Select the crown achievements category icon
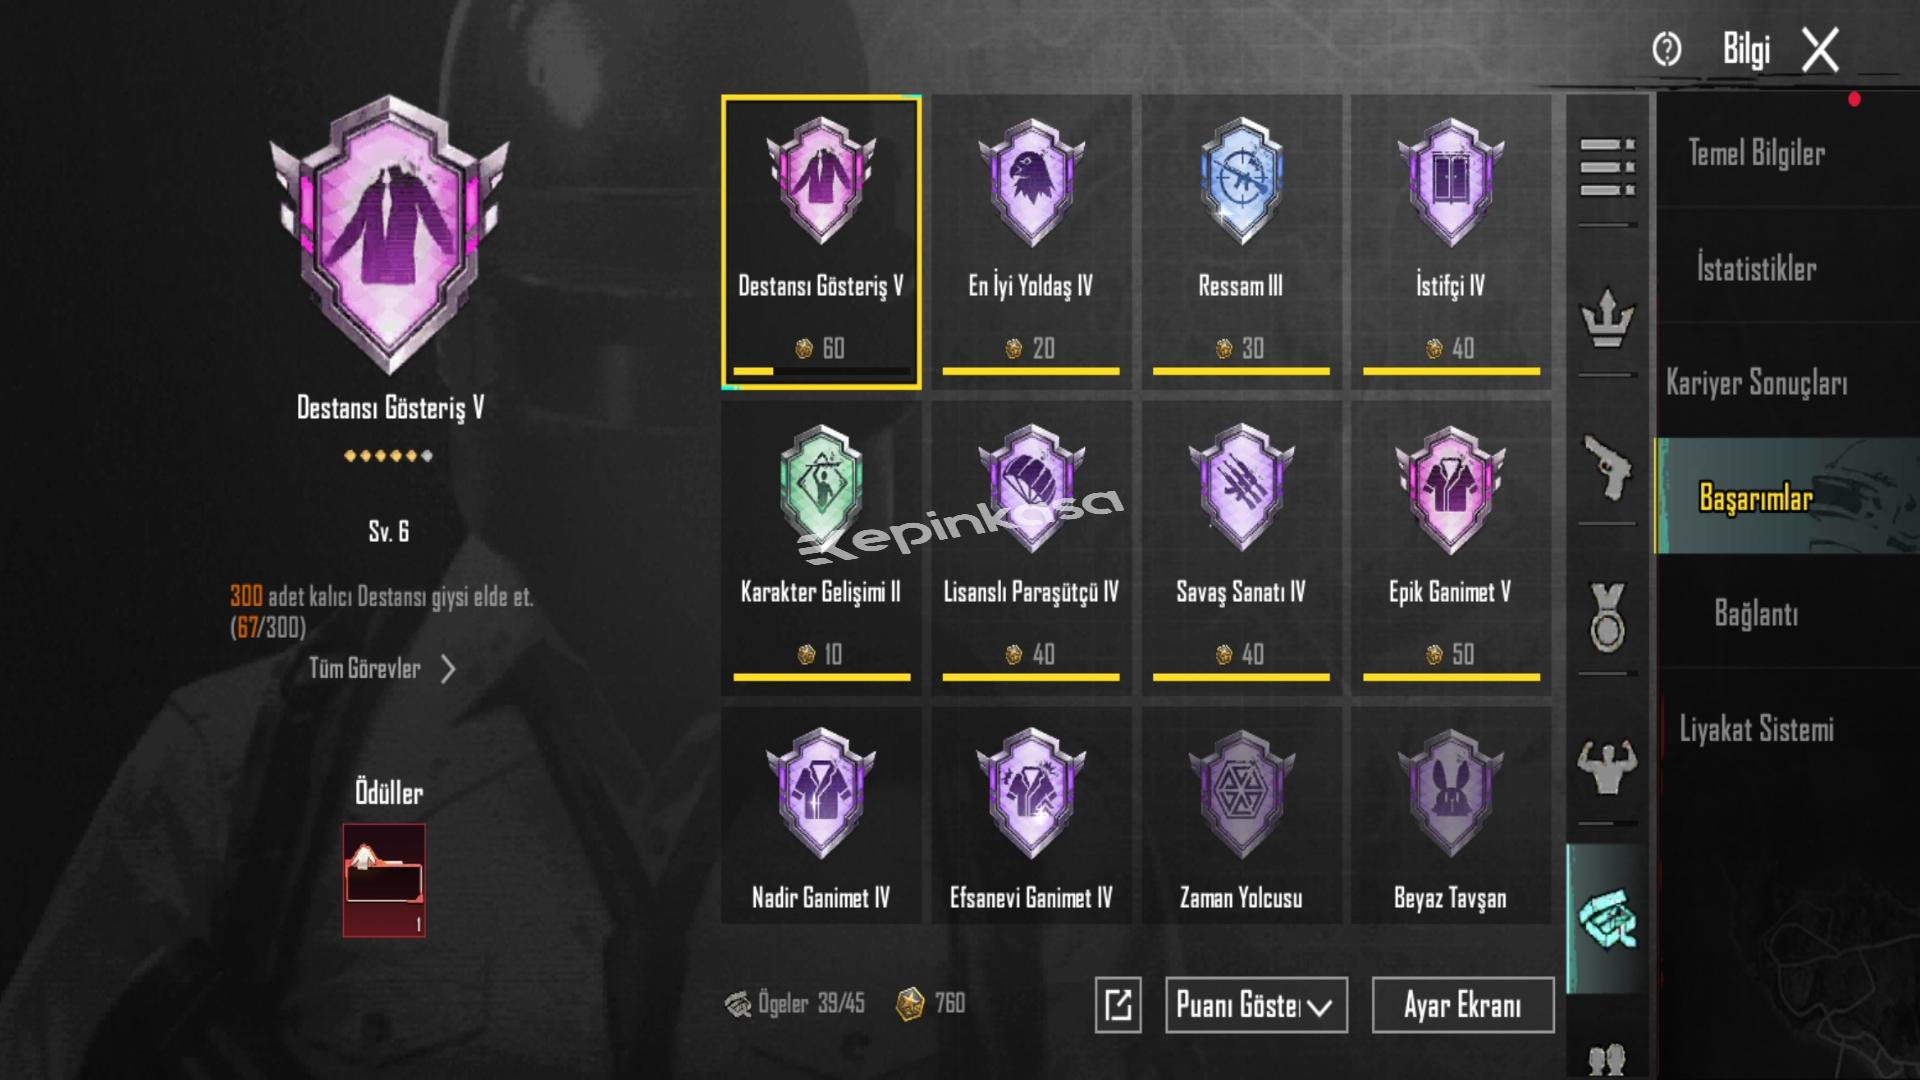The width and height of the screenshot is (1920, 1080). pos(1607,316)
